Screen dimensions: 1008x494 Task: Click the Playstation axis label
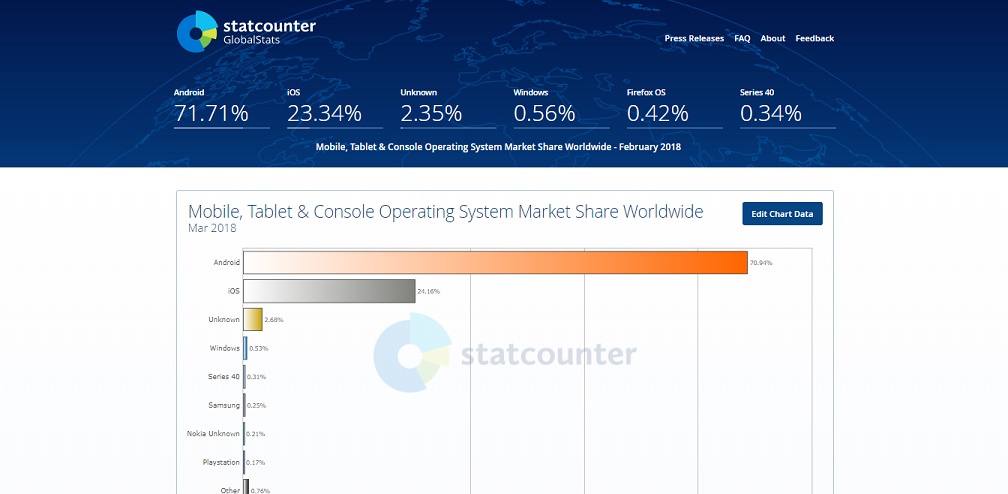coord(221,462)
